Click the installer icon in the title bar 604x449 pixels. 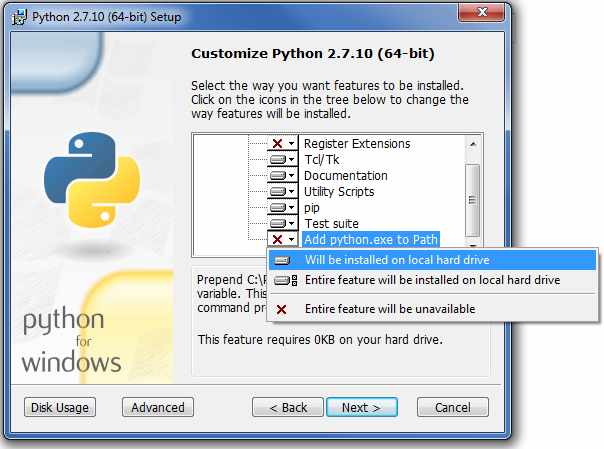[15, 16]
